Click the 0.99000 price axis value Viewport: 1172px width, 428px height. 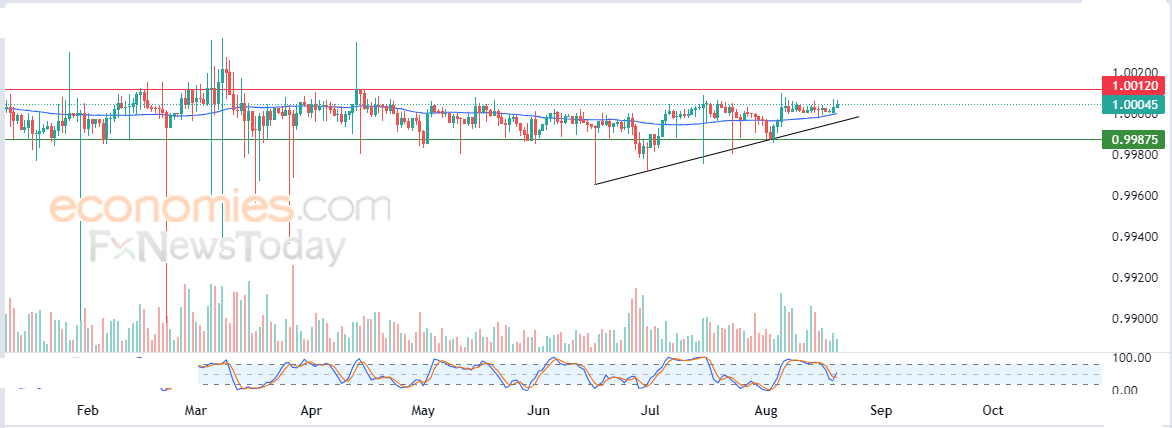(x=1135, y=319)
